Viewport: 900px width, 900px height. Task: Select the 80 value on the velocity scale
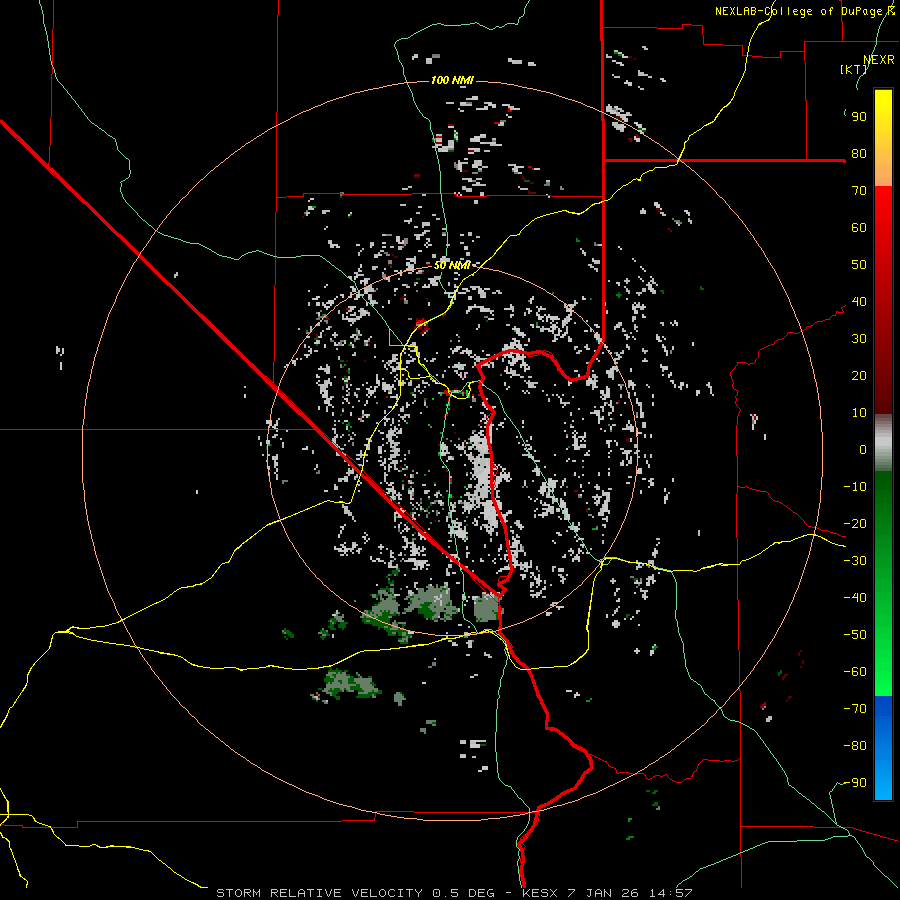[x=859, y=154]
